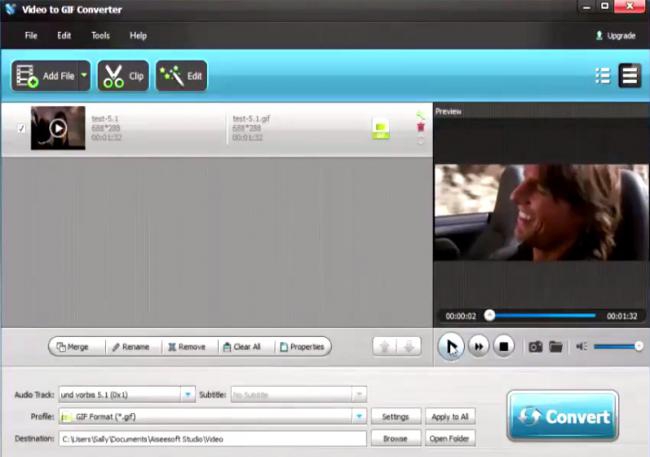
Task: Move the file down with arrow
Action: point(409,347)
